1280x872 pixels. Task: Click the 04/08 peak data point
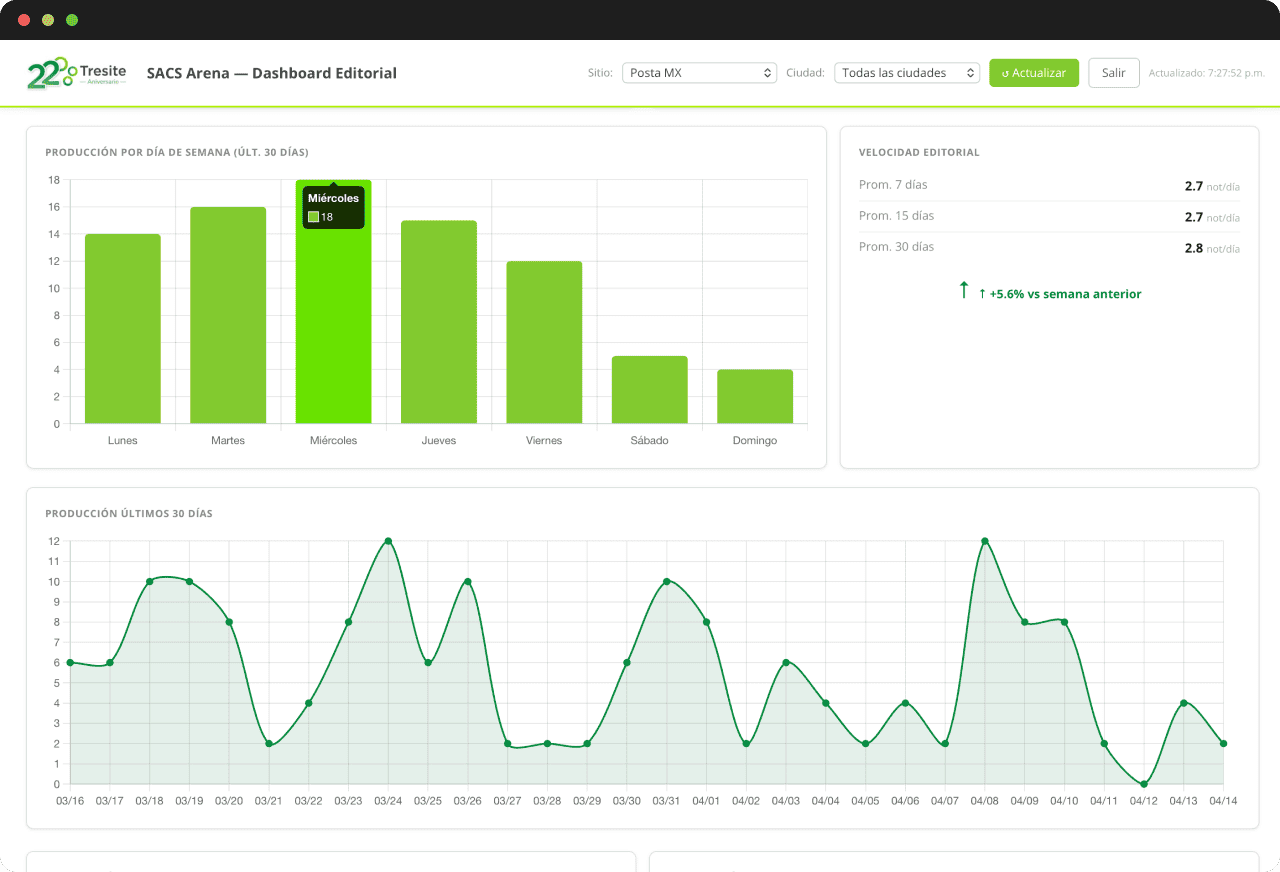pyautogui.click(x=985, y=541)
